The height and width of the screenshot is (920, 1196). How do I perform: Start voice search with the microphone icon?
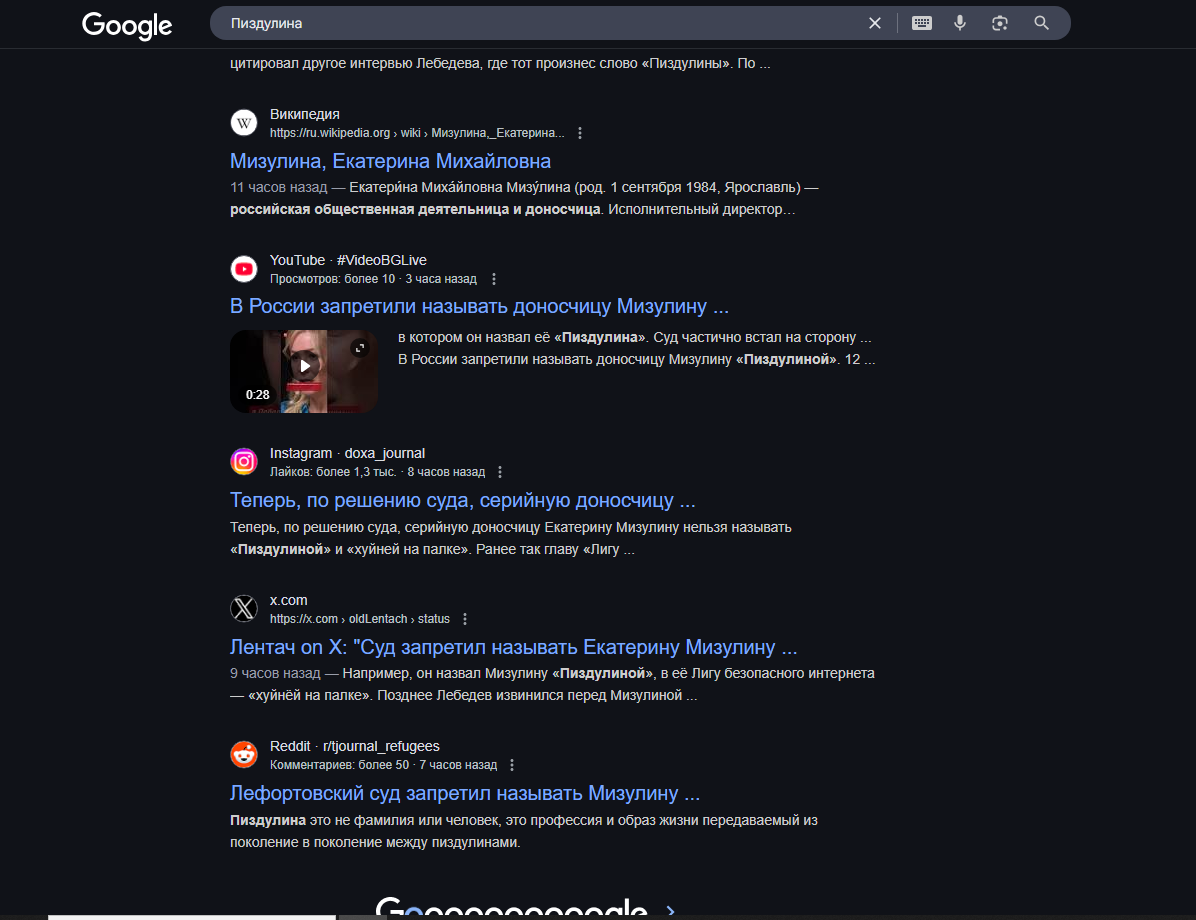point(960,24)
